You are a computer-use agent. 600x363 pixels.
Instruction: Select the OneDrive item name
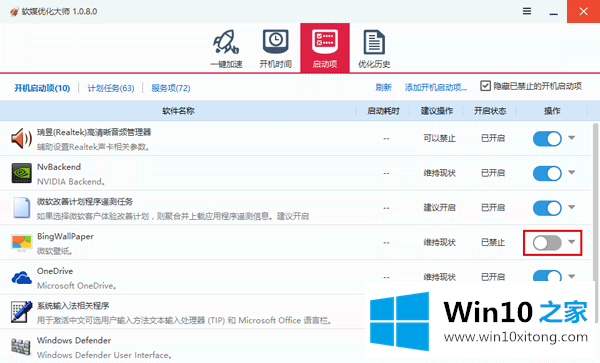(x=55, y=271)
